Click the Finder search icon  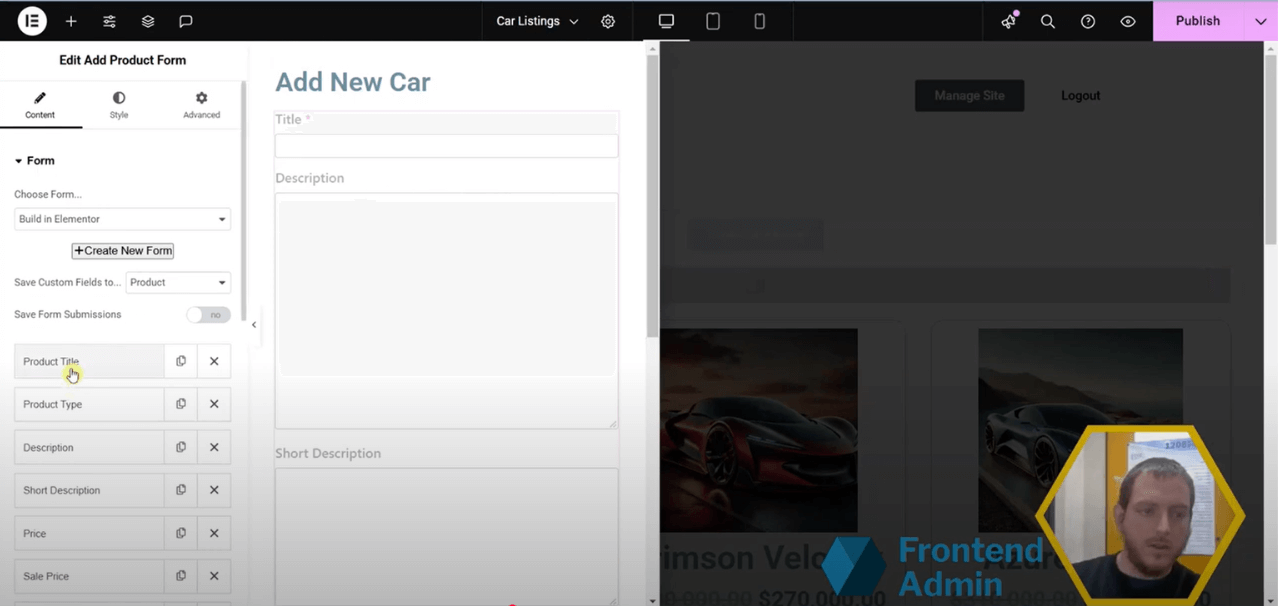click(x=1048, y=21)
